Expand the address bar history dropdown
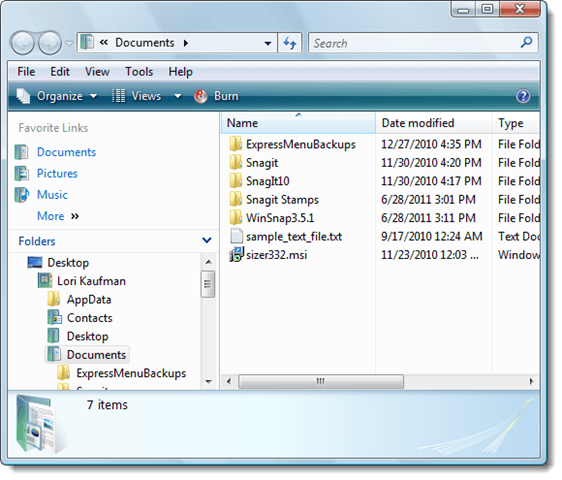 pos(268,43)
